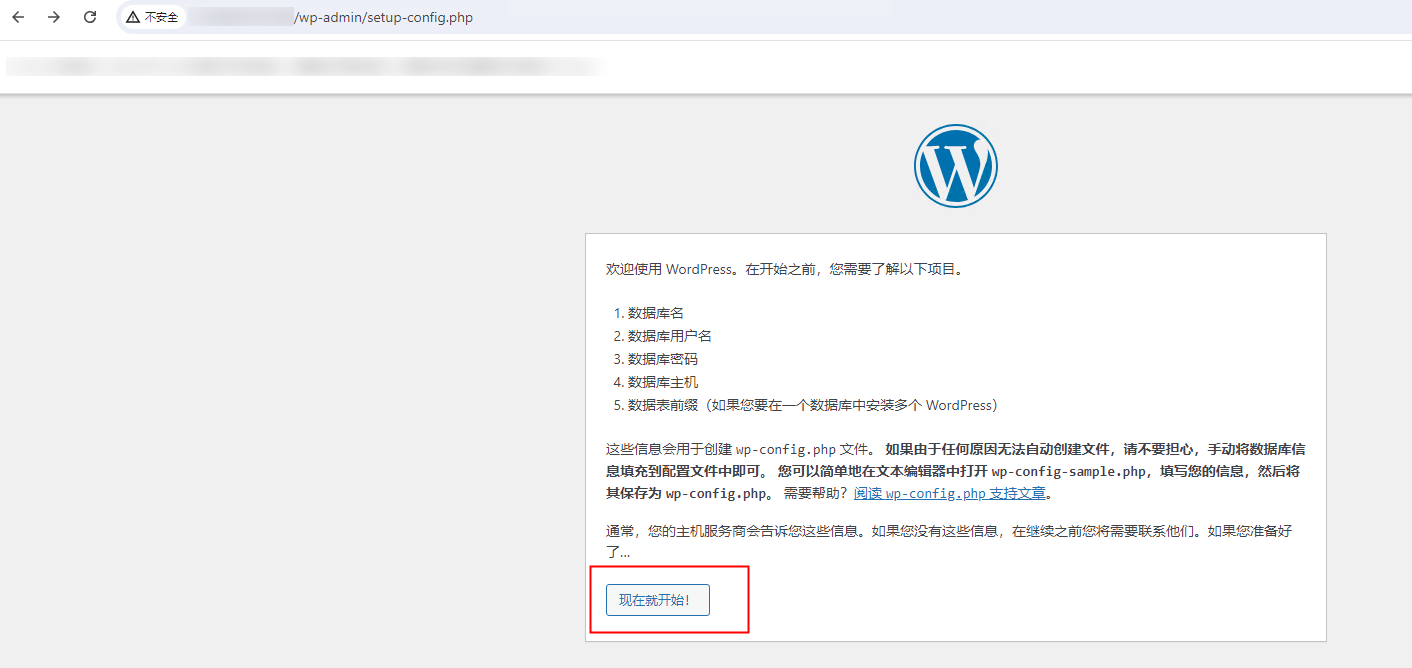This screenshot has width=1412, height=668.
Task: Go forward to the next page
Action: click(x=54, y=17)
